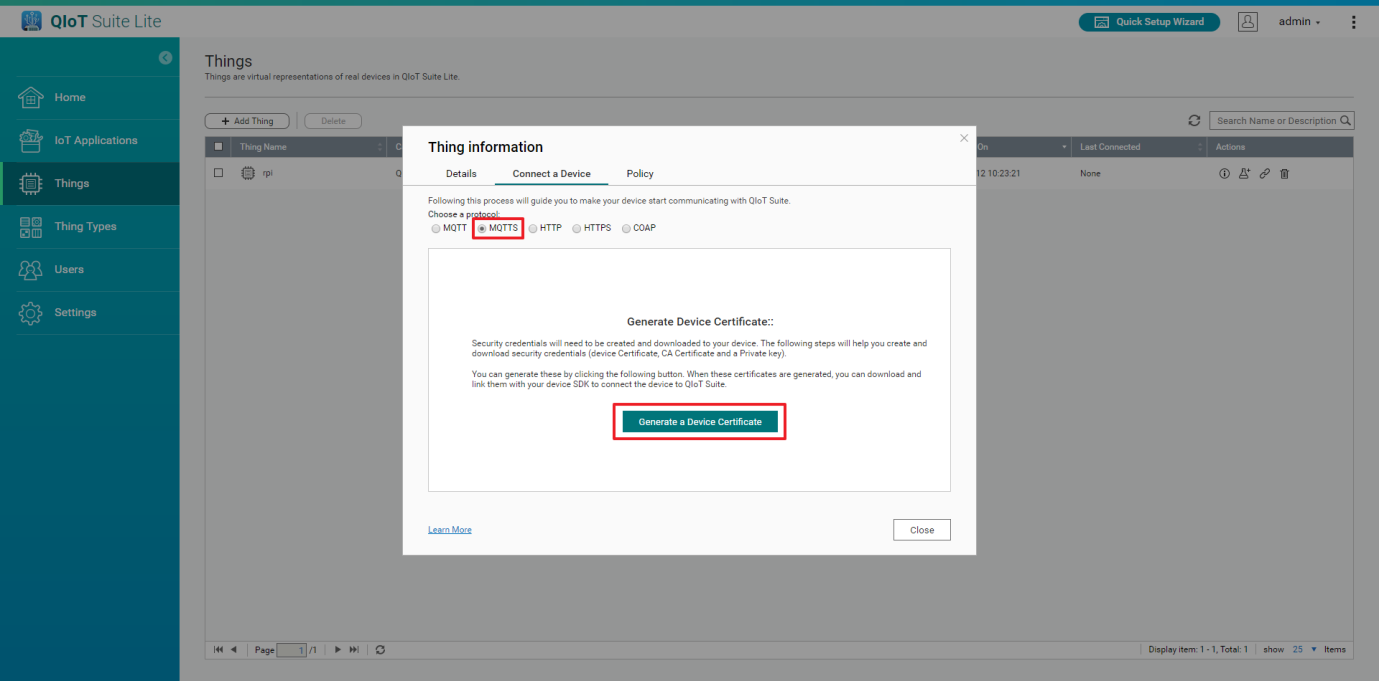Viewport: 1379px width, 681px height.
Task: Refresh the Things list beside search box
Action: point(1194,121)
